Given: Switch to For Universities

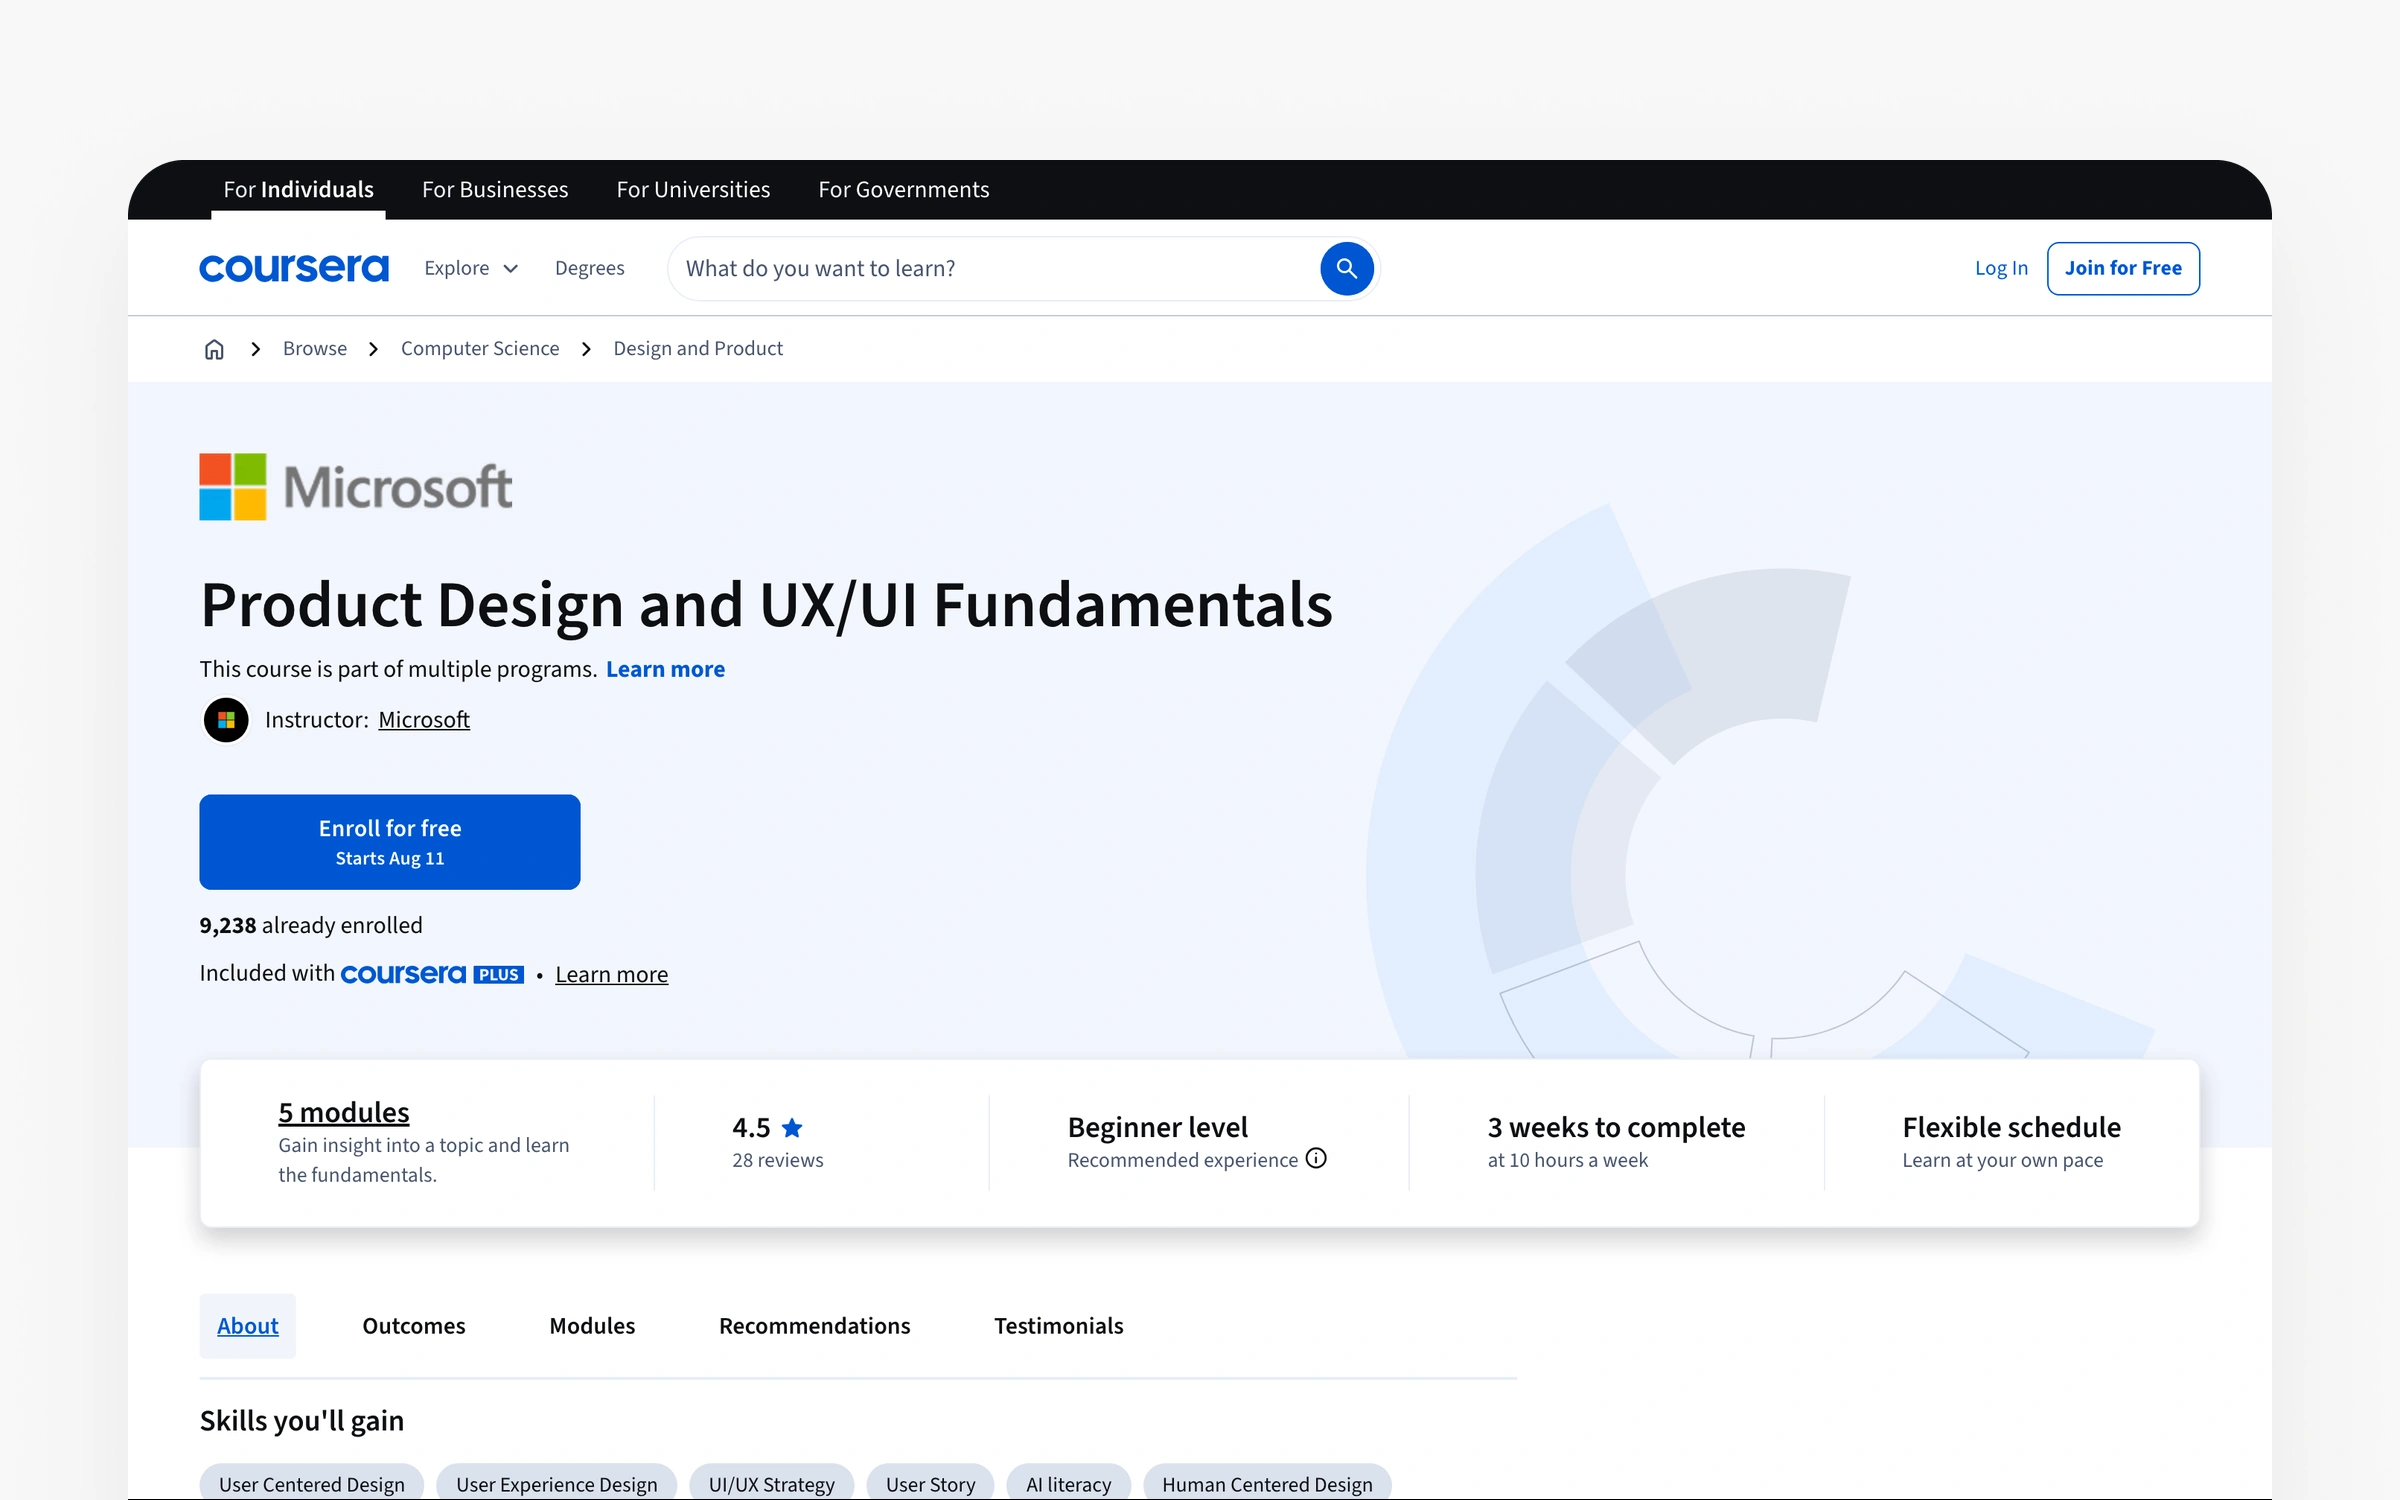Looking at the screenshot, I should coord(693,189).
